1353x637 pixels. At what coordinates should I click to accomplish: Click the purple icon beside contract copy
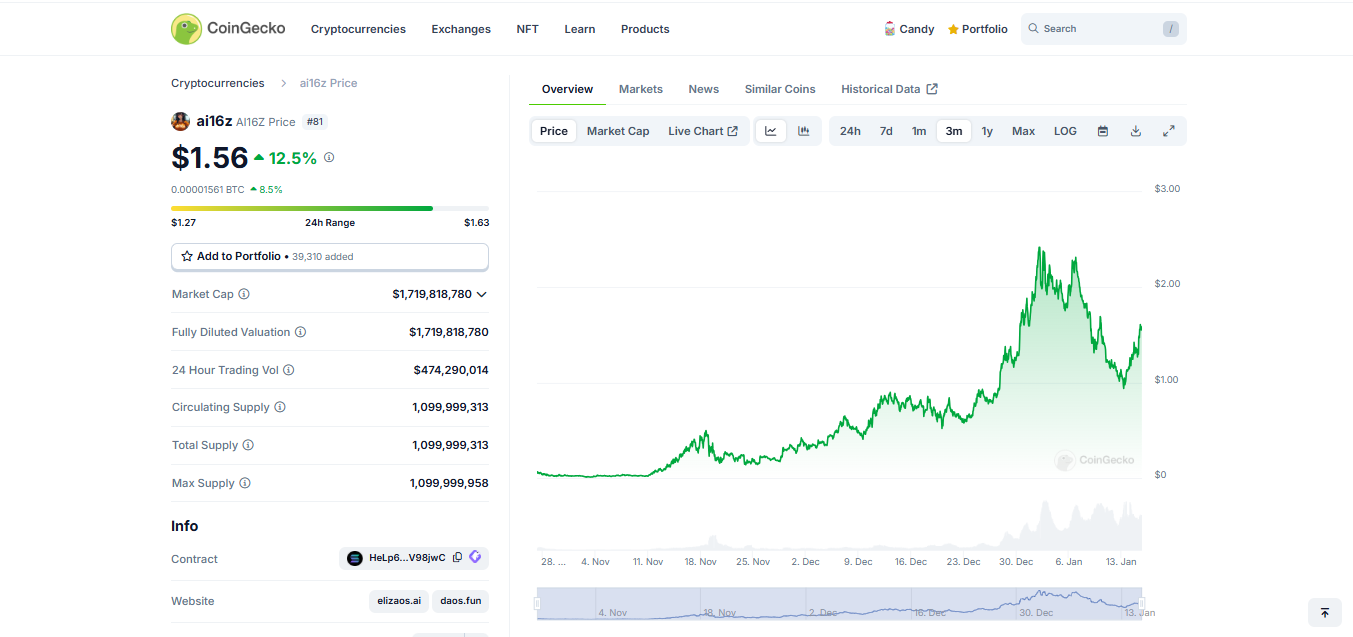click(475, 557)
